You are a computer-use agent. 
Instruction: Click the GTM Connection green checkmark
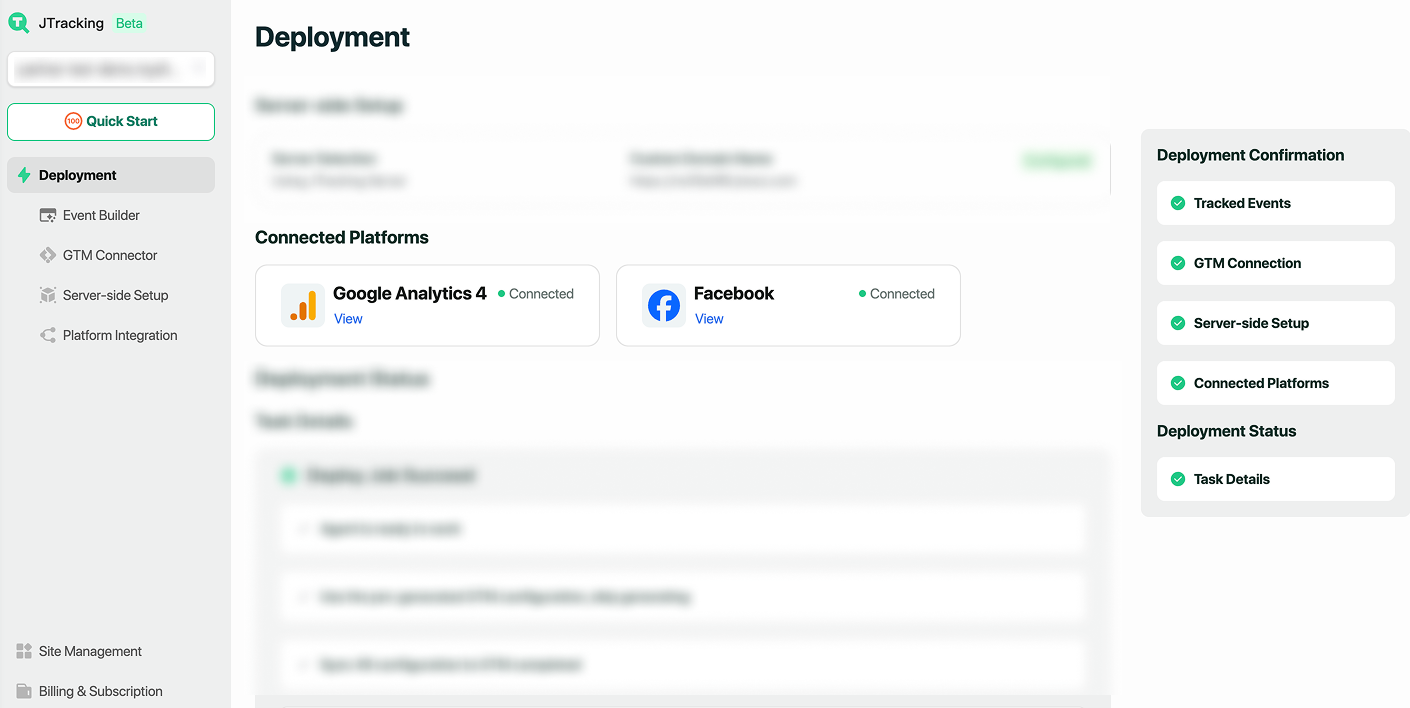tap(1178, 263)
